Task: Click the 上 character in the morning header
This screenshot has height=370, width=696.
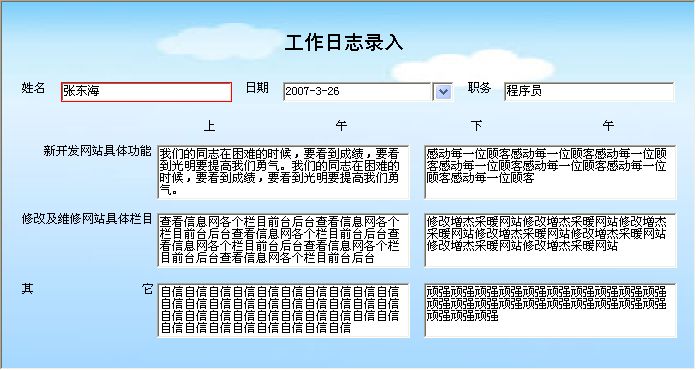Action: coord(210,126)
